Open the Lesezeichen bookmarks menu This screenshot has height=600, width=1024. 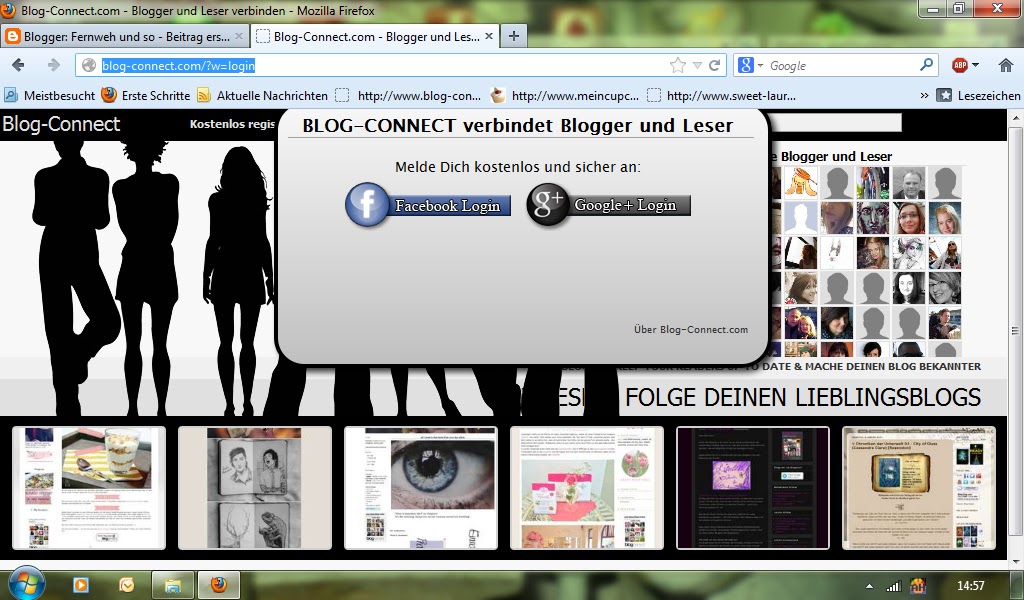(978, 95)
